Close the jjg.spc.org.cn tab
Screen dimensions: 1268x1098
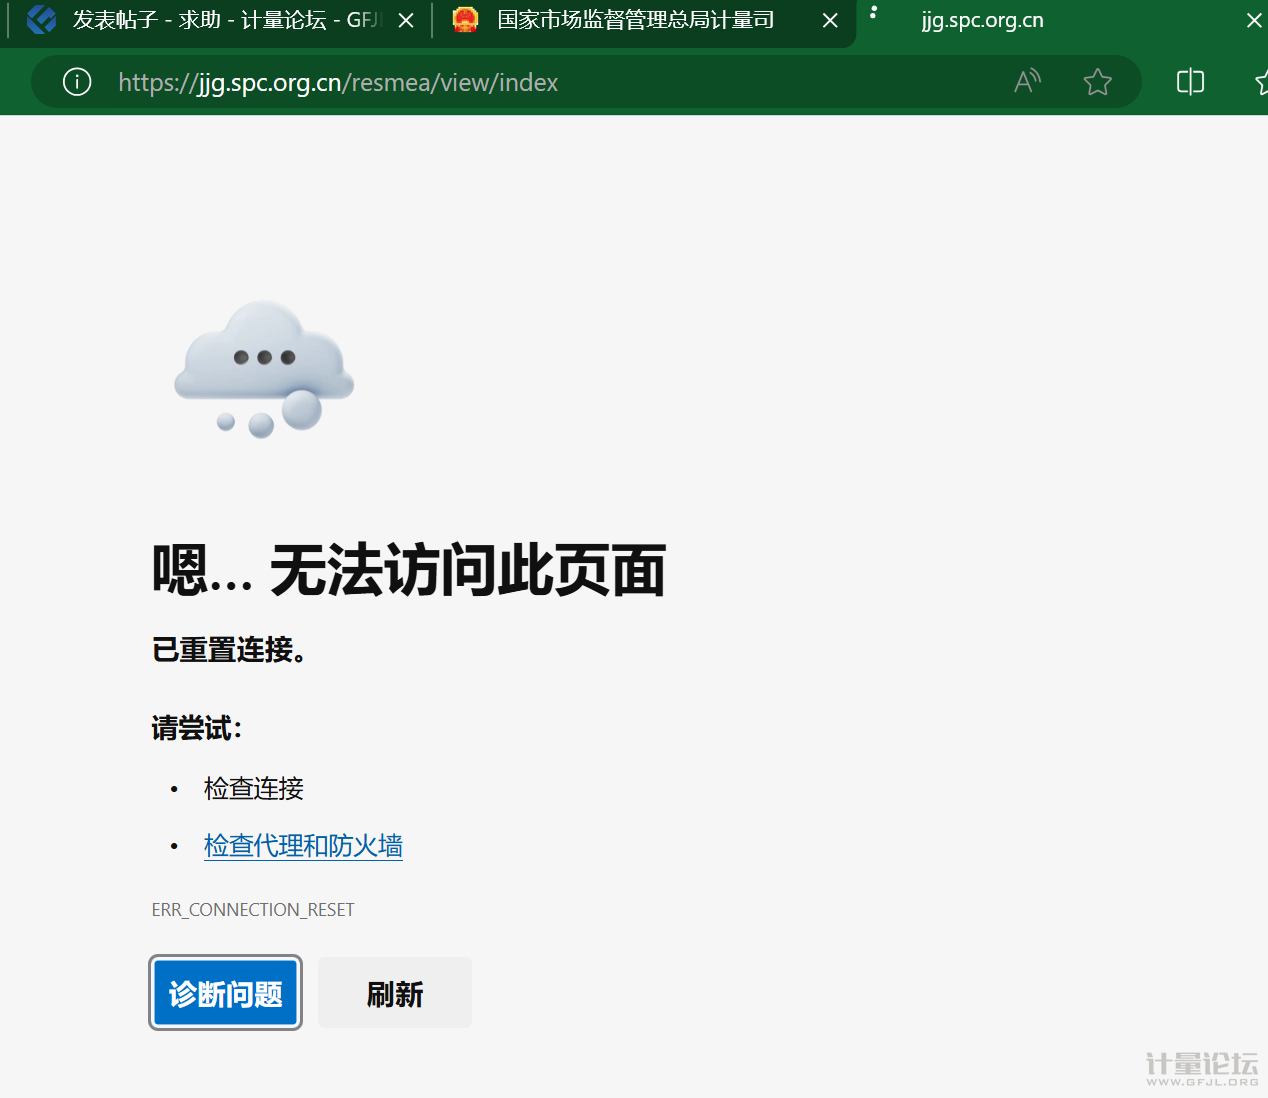tap(1254, 21)
